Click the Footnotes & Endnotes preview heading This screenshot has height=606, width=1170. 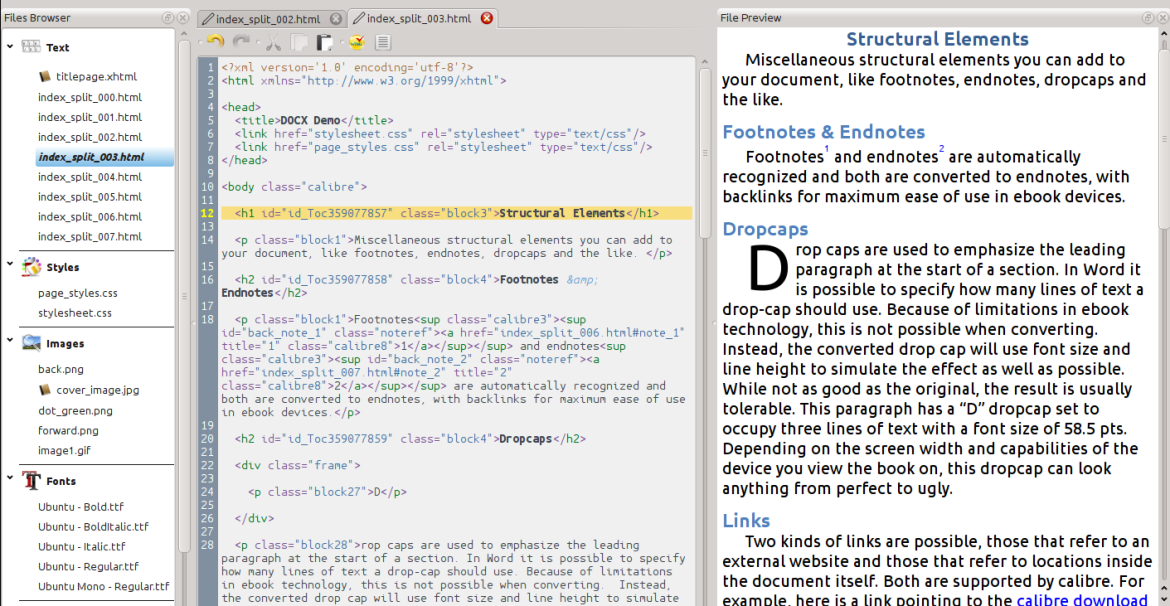point(824,132)
